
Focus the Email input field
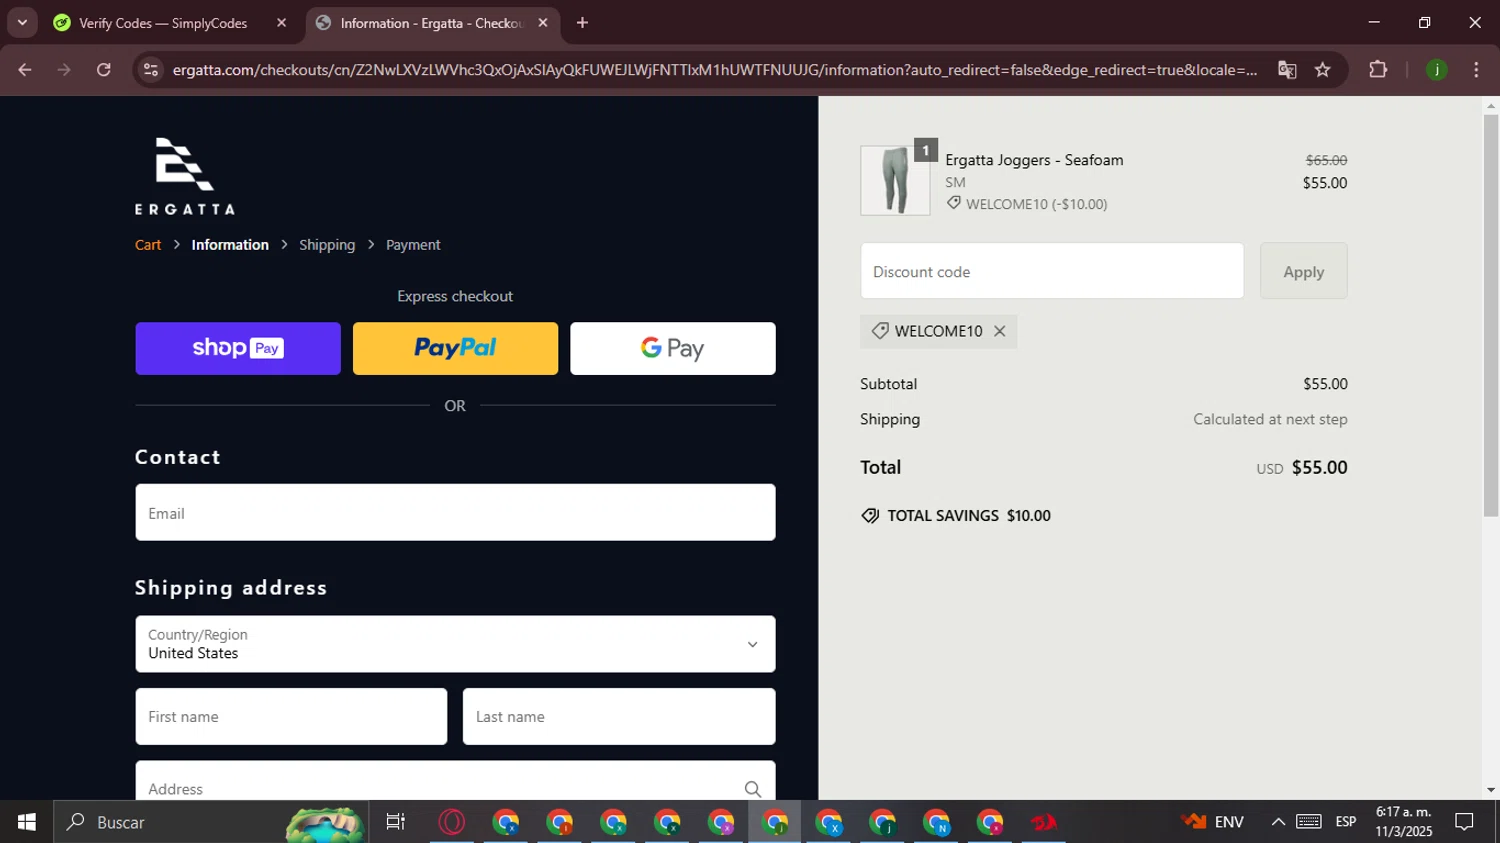pyautogui.click(x=455, y=513)
